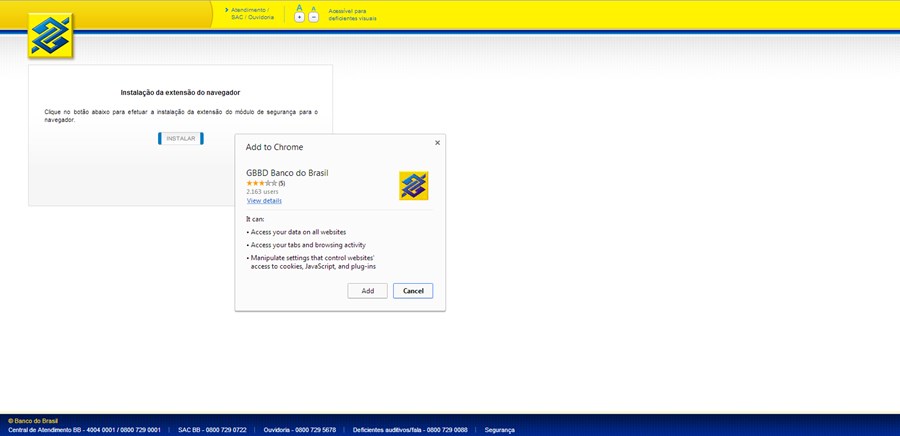This screenshot has height=436, width=900.
Task: Click the rating count (5) in dialog
Action: (x=281, y=183)
